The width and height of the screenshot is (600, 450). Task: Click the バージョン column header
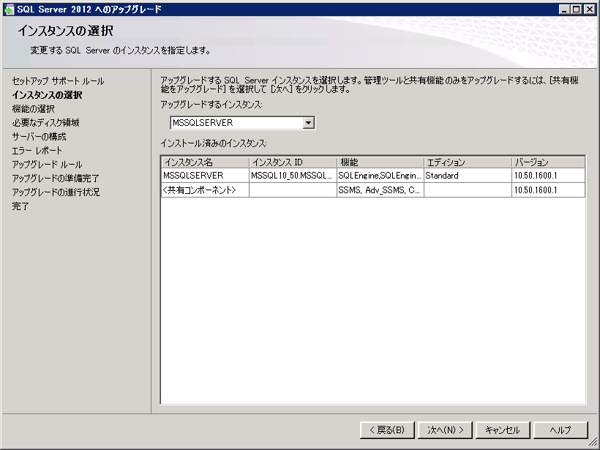coord(548,162)
